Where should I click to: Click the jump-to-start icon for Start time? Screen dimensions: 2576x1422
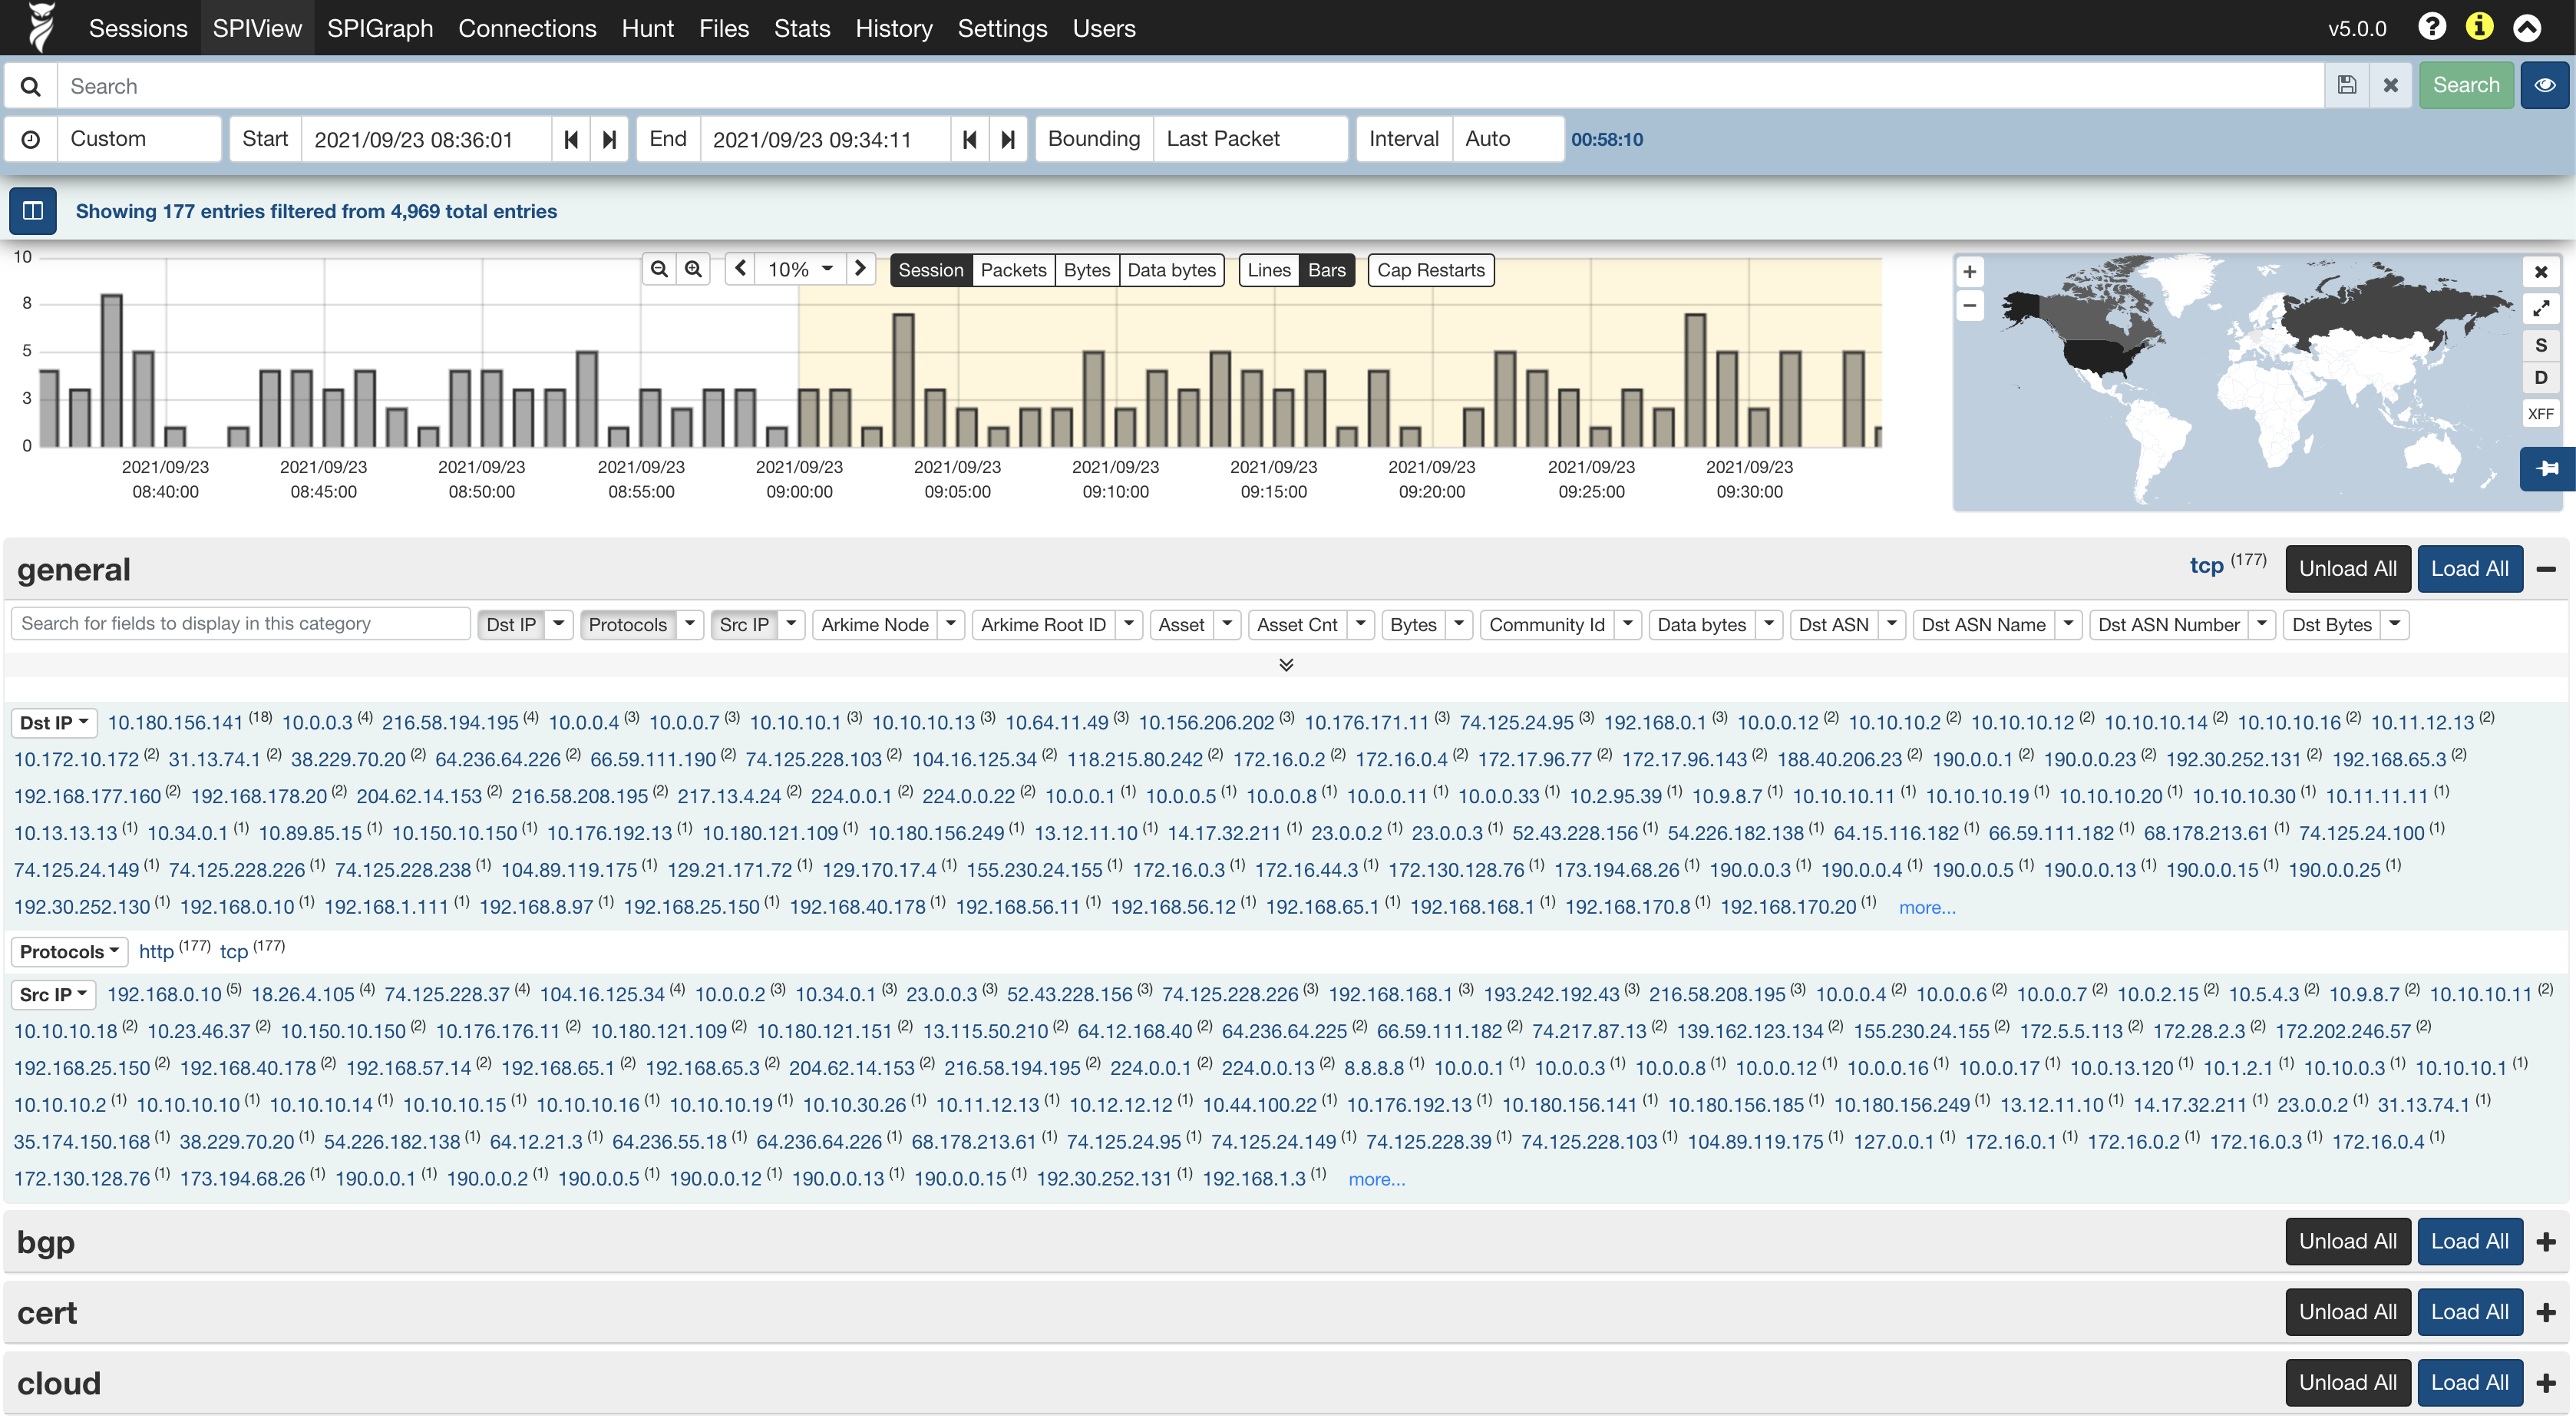pos(571,139)
